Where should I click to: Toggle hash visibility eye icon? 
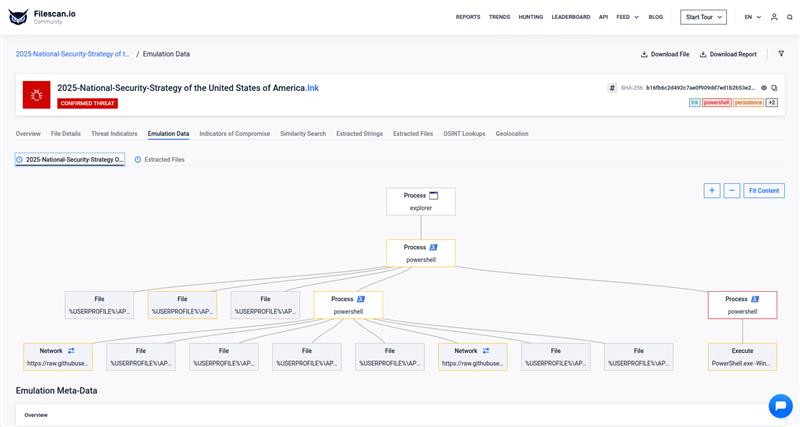764,88
